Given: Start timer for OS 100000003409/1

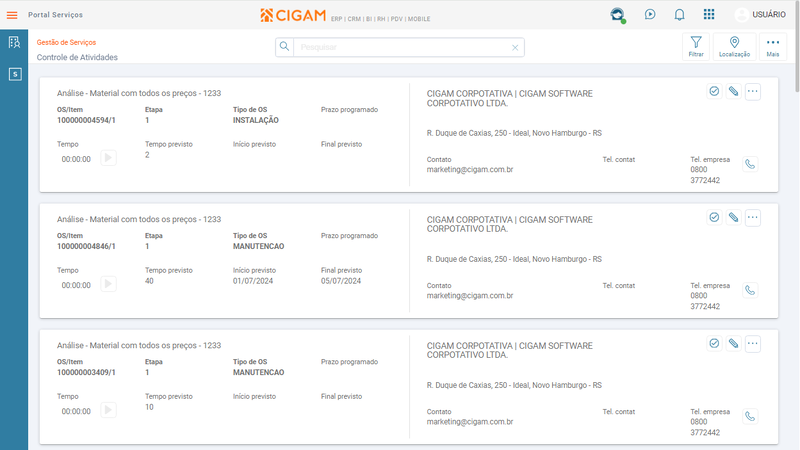Looking at the screenshot, I should tap(108, 410).
